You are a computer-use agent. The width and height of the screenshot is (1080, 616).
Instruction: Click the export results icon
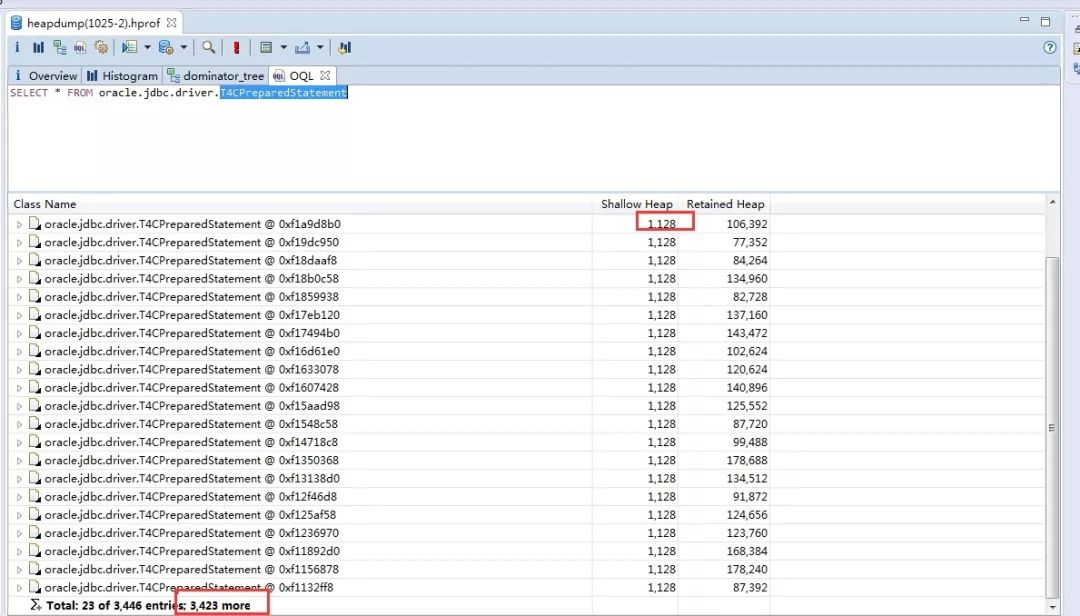click(x=302, y=48)
